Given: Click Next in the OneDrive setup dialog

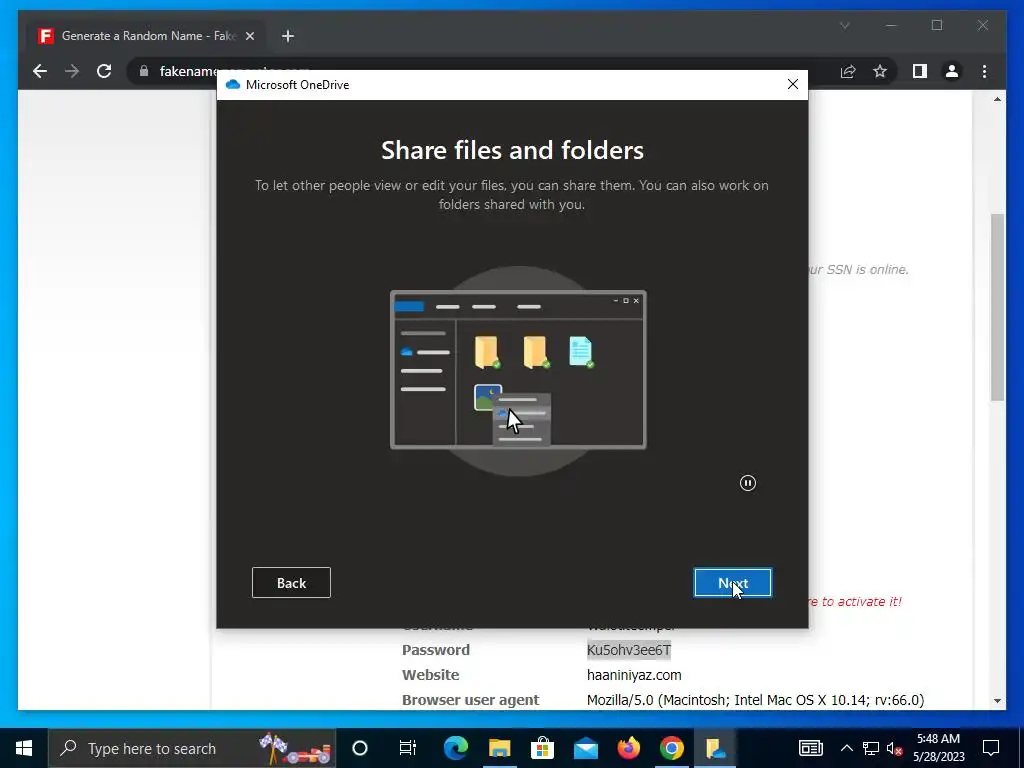Looking at the screenshot, I should click(733, 583).
